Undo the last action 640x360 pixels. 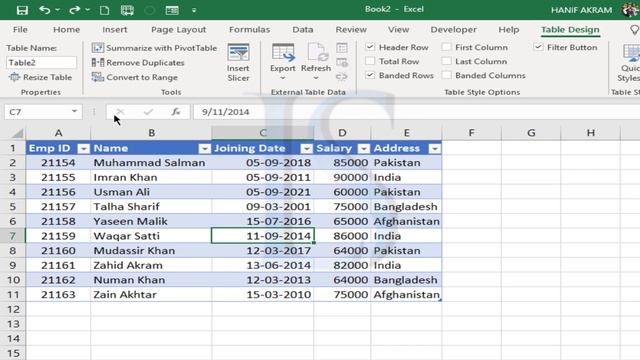pos(45,10)
